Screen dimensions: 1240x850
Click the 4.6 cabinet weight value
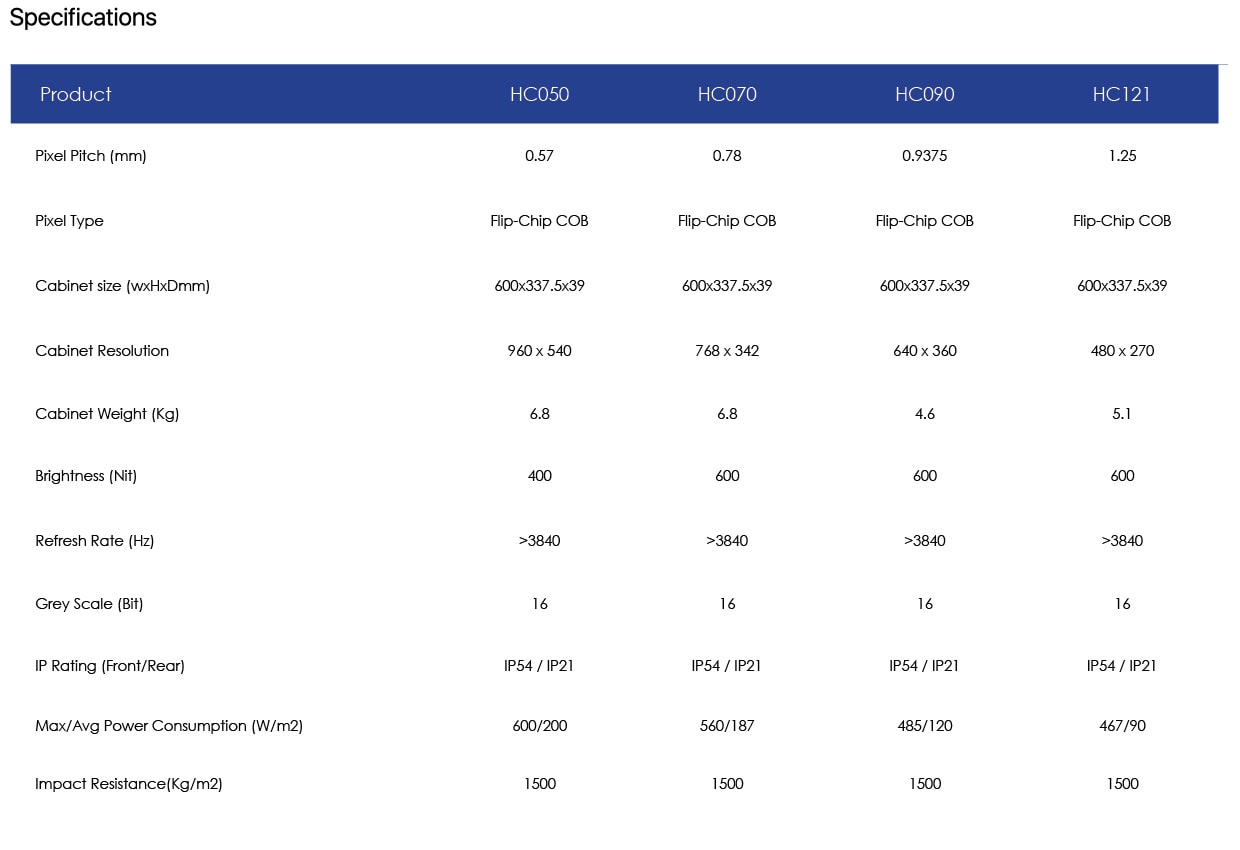(x=924, y=414)
